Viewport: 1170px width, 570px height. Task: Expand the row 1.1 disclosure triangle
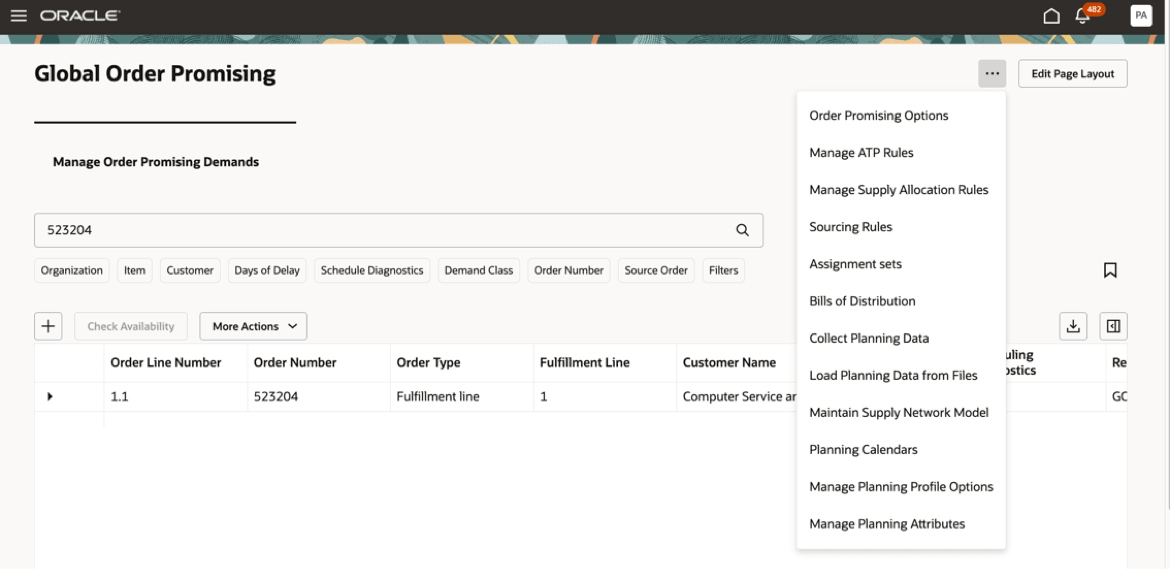50,396
